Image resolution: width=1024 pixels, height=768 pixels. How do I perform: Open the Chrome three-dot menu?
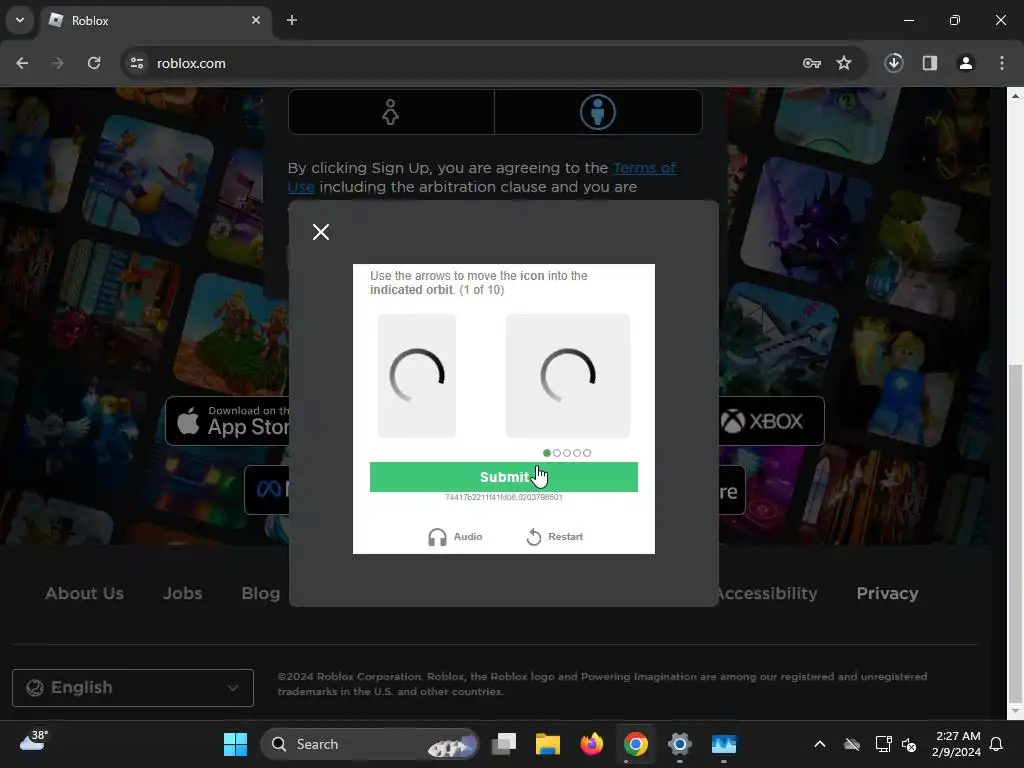tap(1002, 63)
